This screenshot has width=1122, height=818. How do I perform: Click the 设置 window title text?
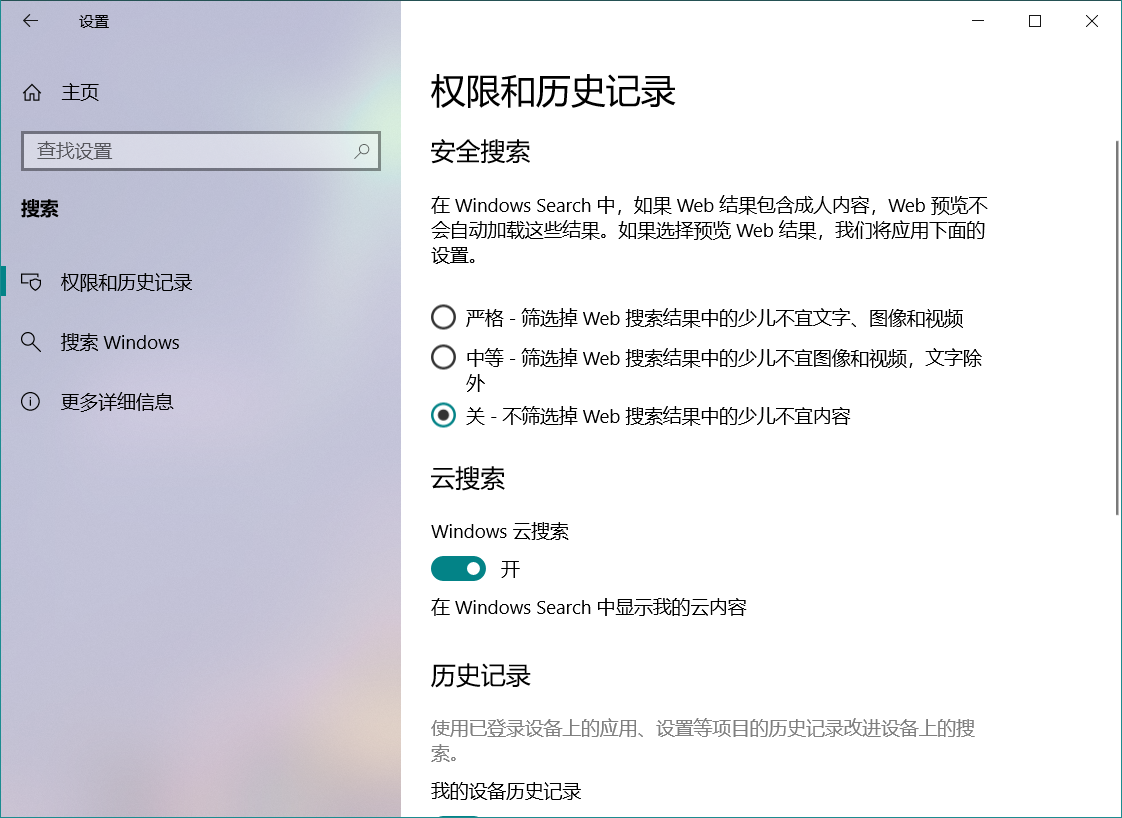[94, 21]
